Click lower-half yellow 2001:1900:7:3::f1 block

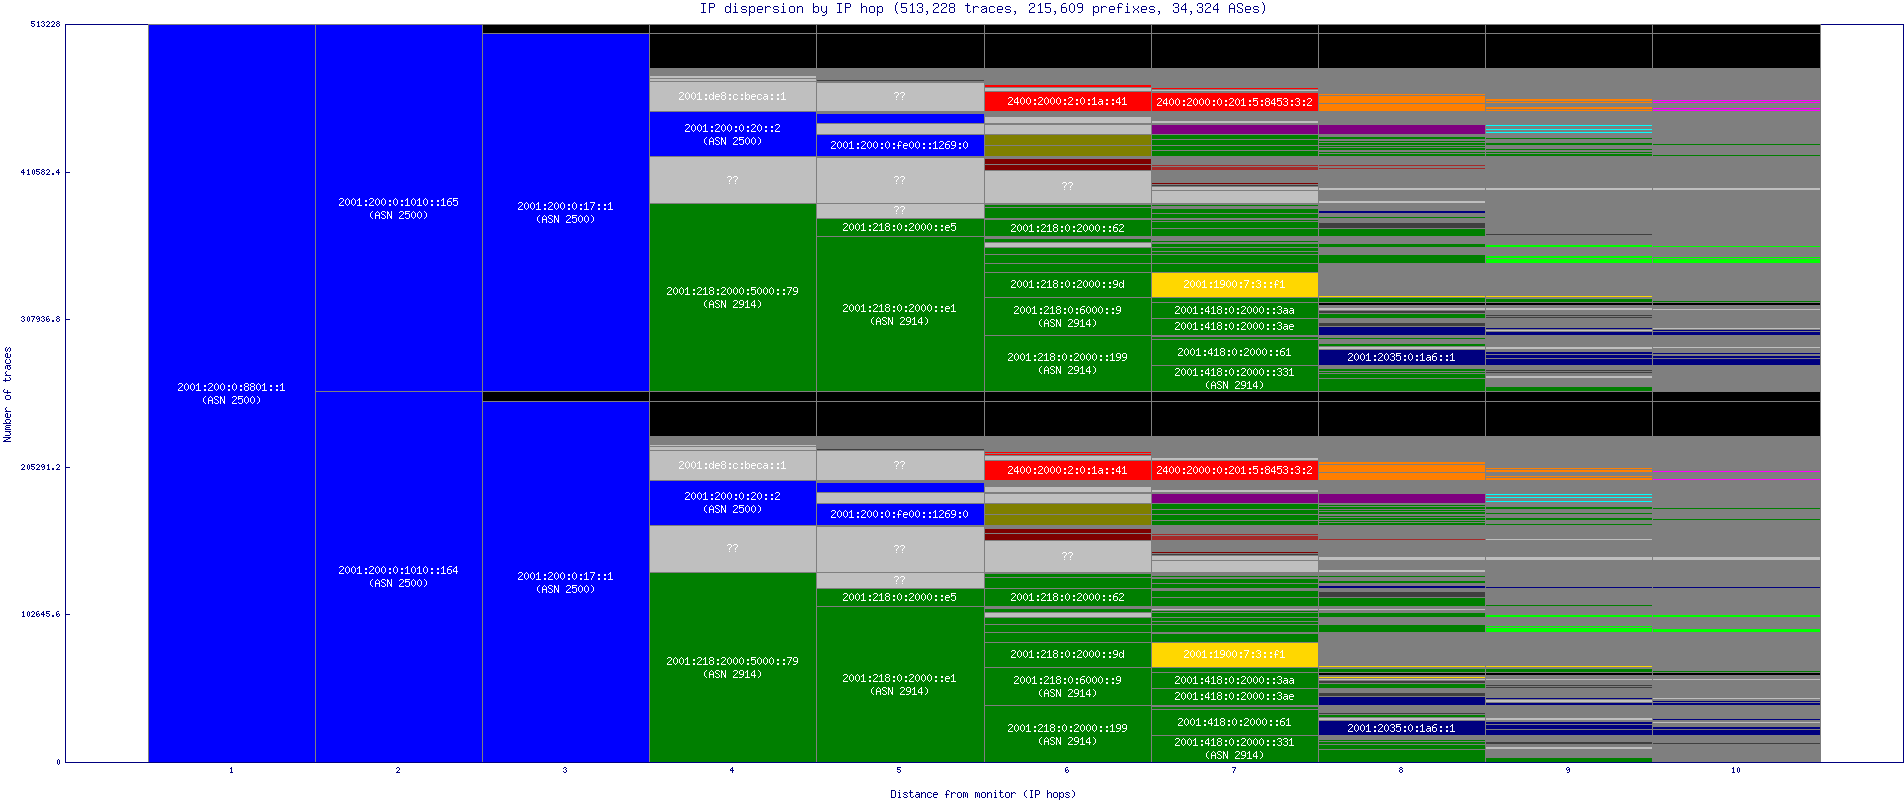tap(1235, 655)
